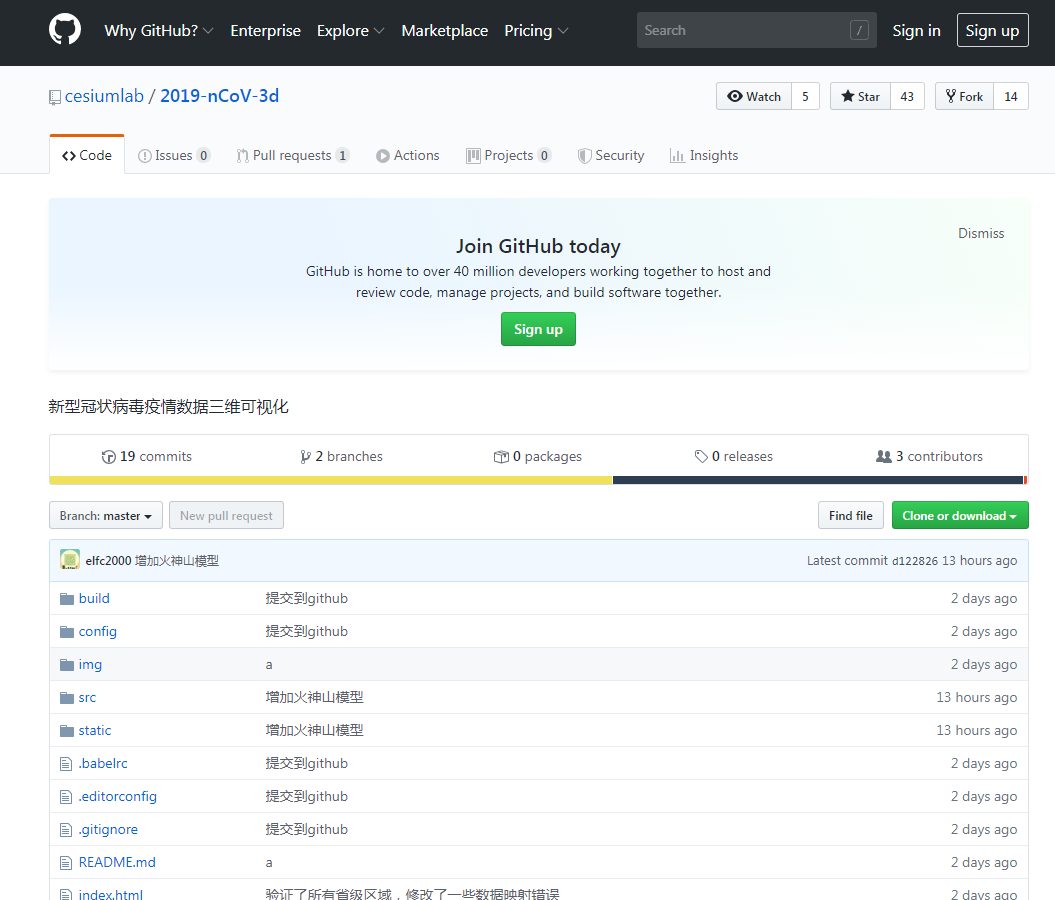Click the dark language bar segment
1055x900 pixels.
pos(818,480)
